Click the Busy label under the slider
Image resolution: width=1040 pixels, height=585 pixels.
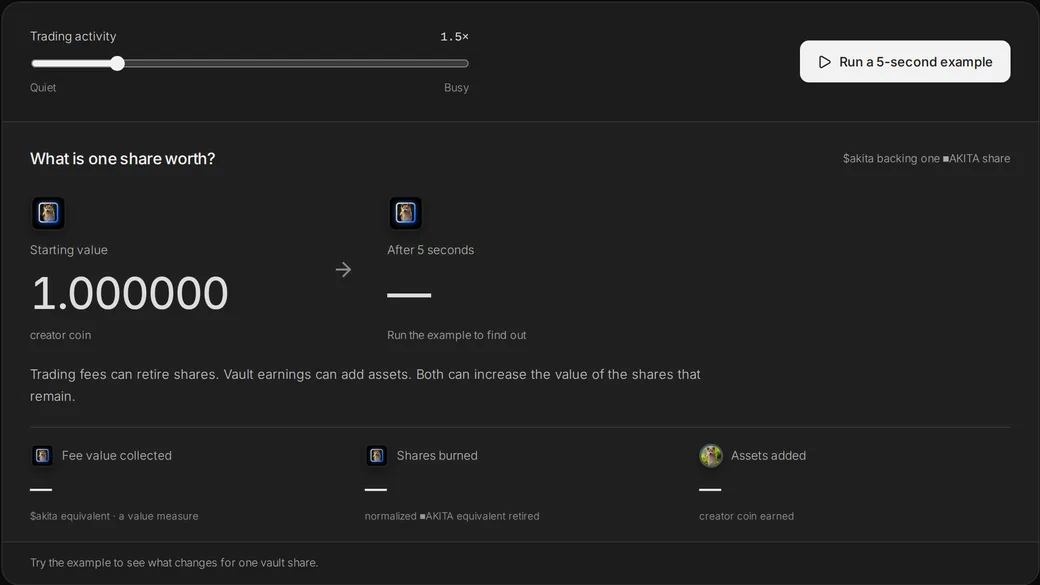click(456, 88)
